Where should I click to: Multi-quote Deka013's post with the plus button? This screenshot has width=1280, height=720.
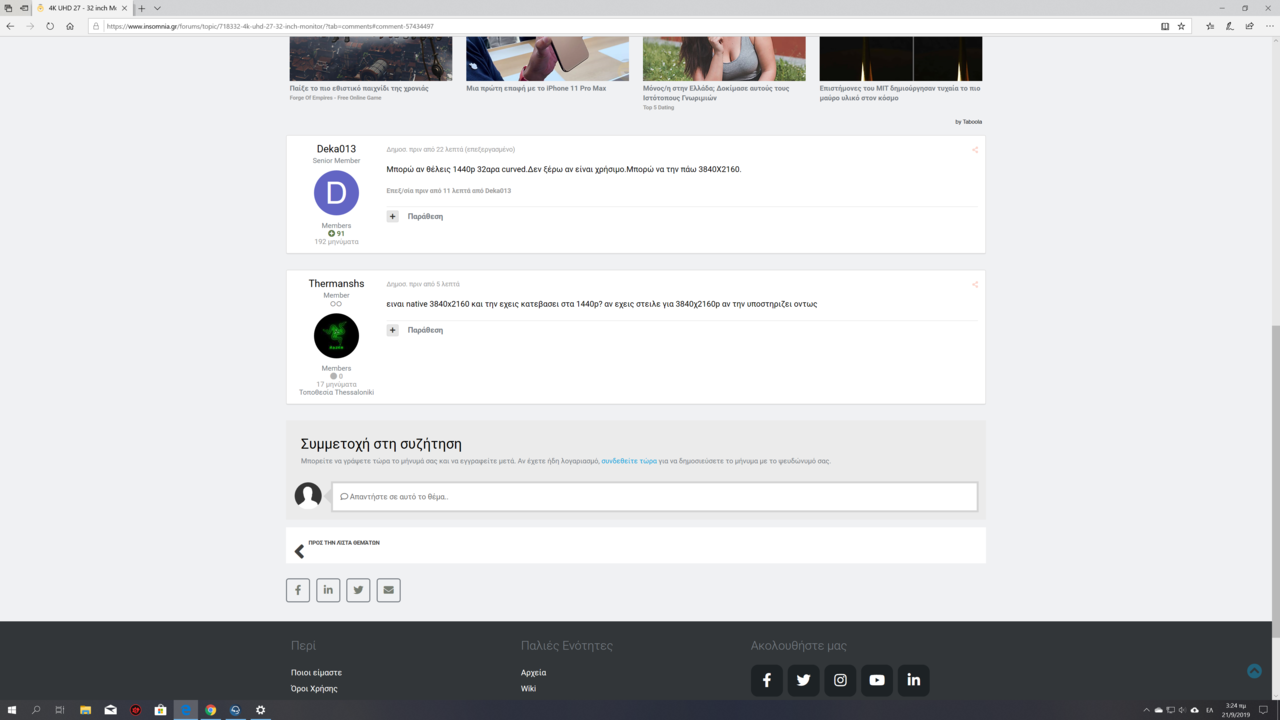pos(393,216)
